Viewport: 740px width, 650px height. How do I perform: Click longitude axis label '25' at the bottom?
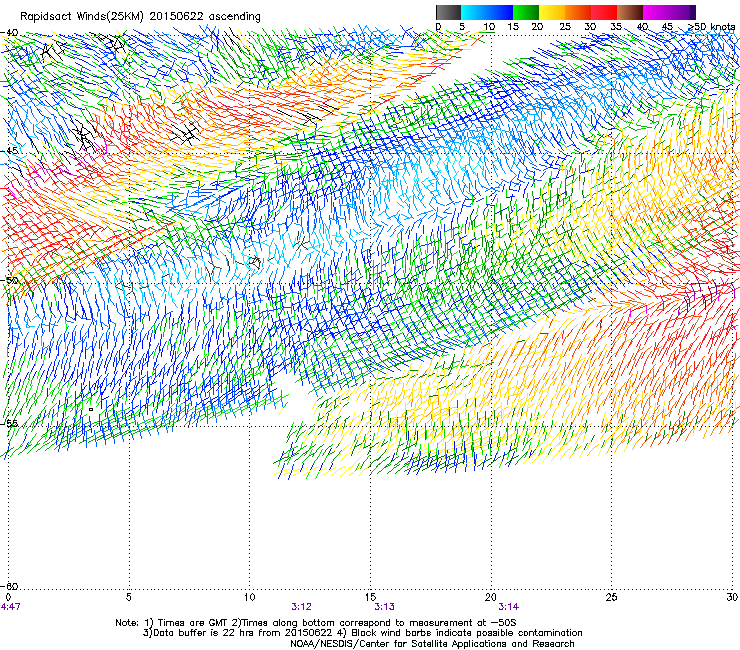611,597
